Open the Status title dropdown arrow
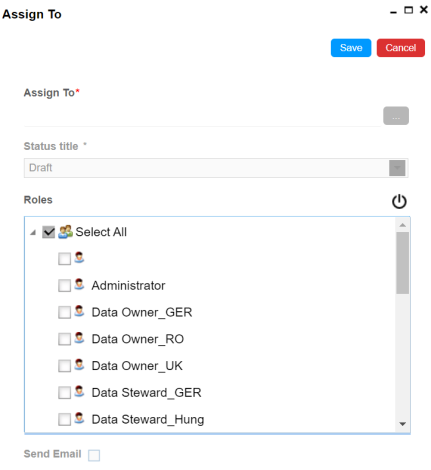Viewport: 431px width, 470px height. 397,168
